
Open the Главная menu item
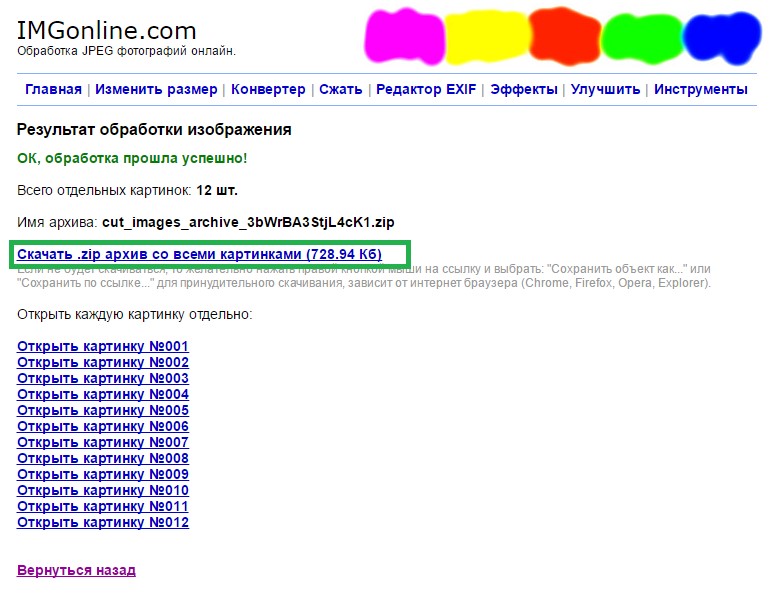click(x=53, y=89)
